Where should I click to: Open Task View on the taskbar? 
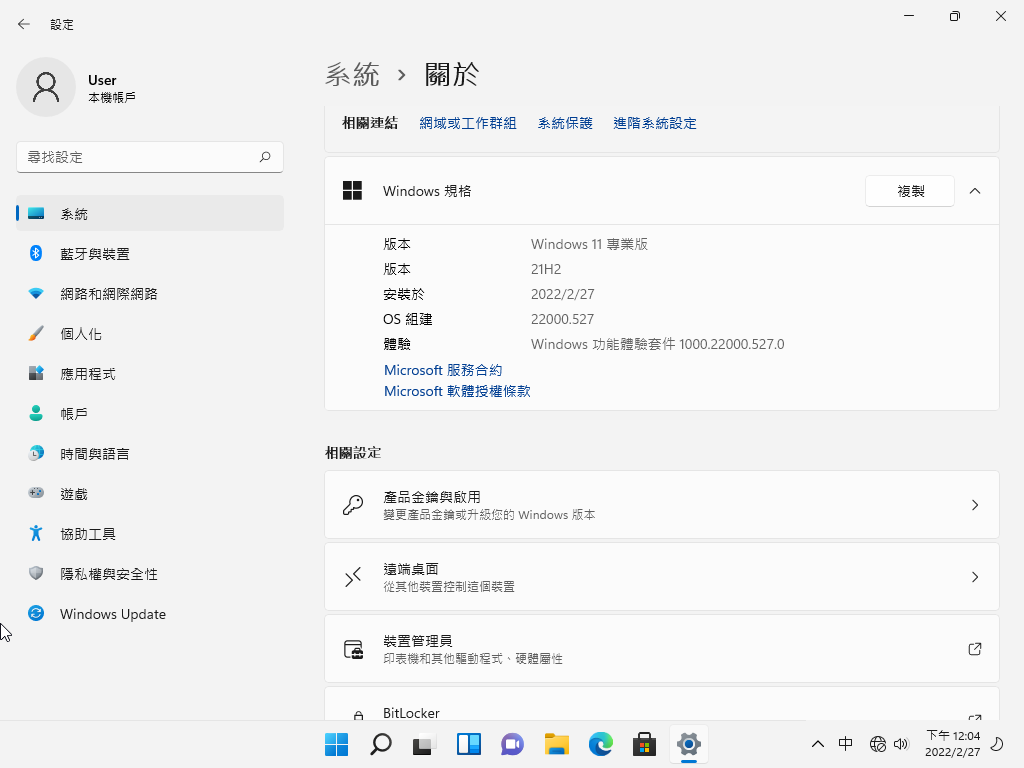pyautogui.click(x=424, y=744)
